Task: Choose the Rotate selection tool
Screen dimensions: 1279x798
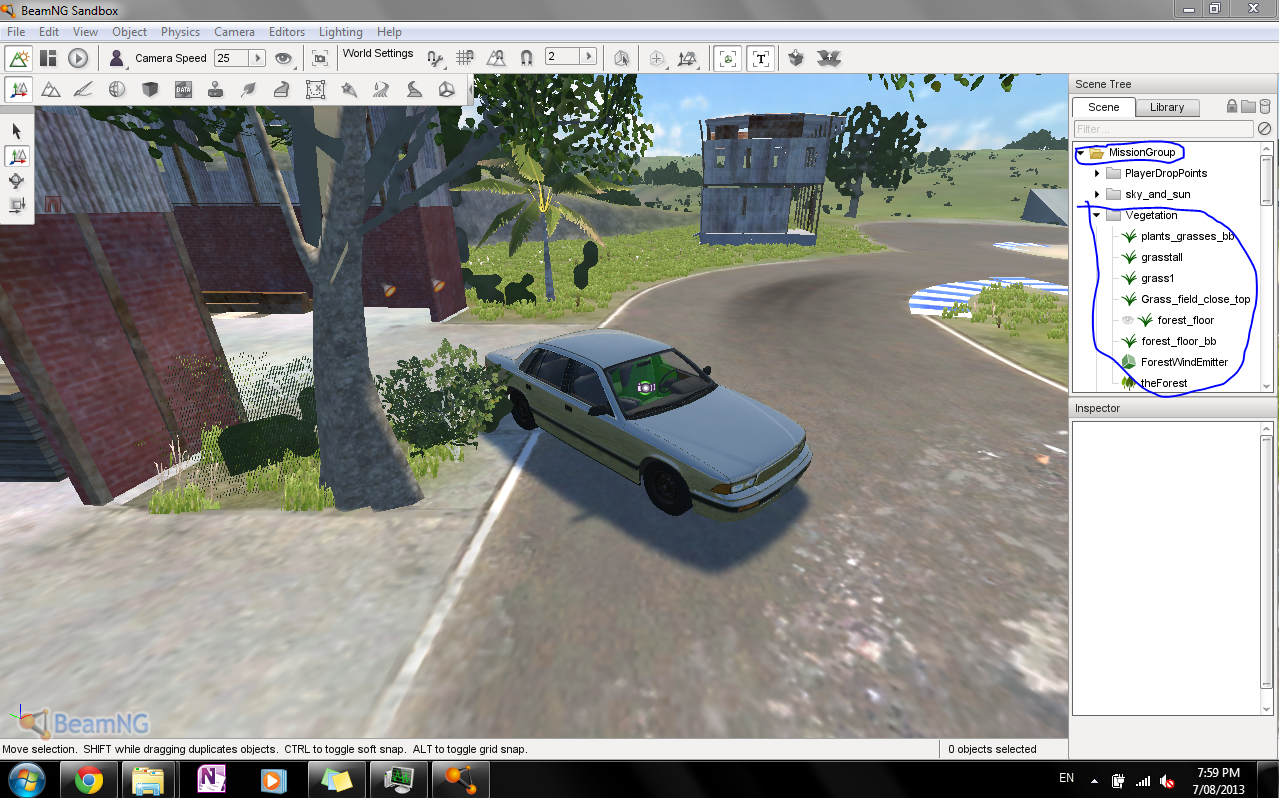Action: [17, 181]
